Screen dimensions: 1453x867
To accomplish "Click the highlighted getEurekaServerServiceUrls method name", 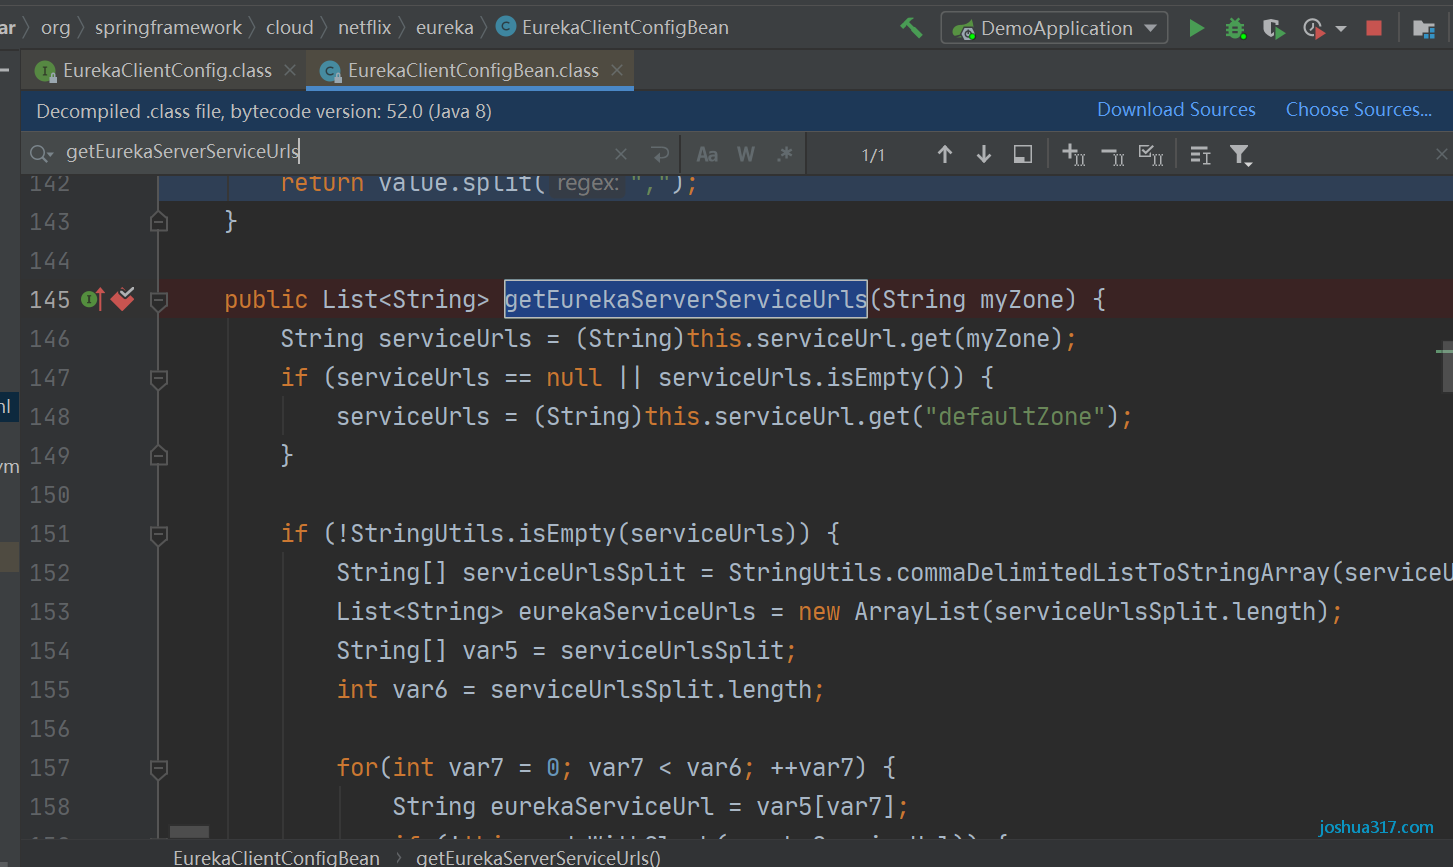I will pyautogui.click(x=686, y=299).
